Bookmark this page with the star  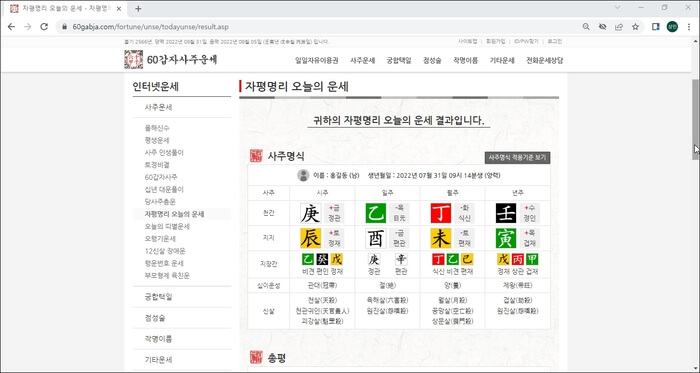[635, 27]
